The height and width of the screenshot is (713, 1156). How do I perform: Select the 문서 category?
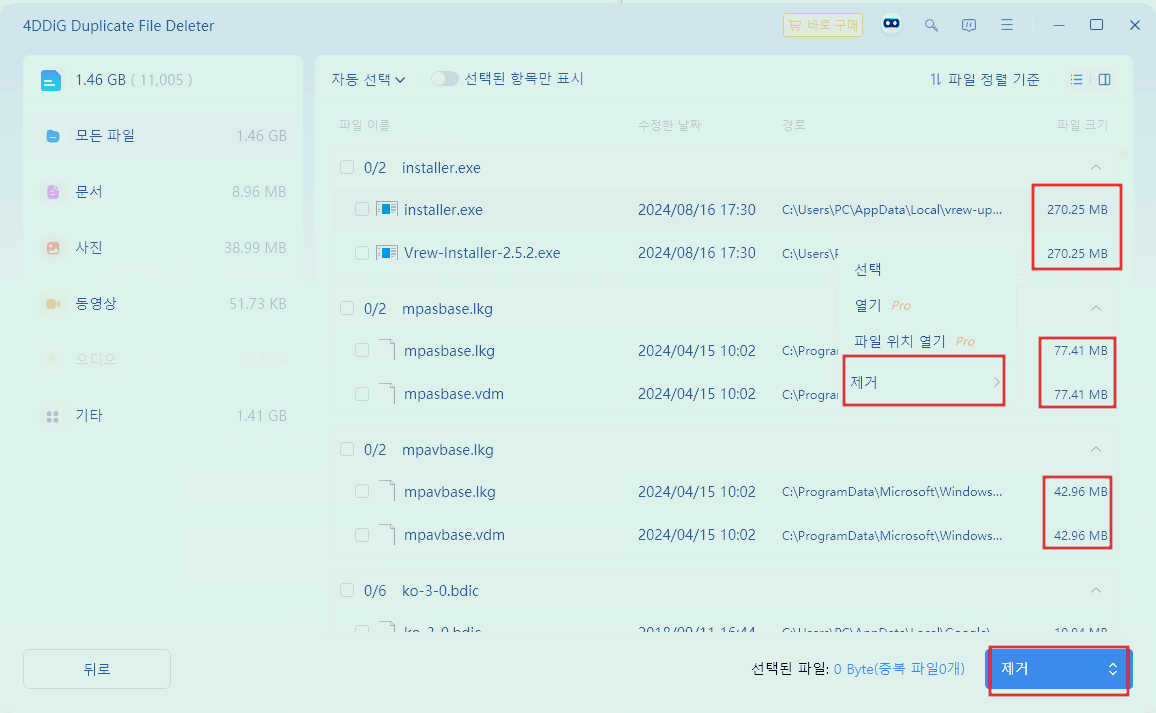(x=163, y=192)
